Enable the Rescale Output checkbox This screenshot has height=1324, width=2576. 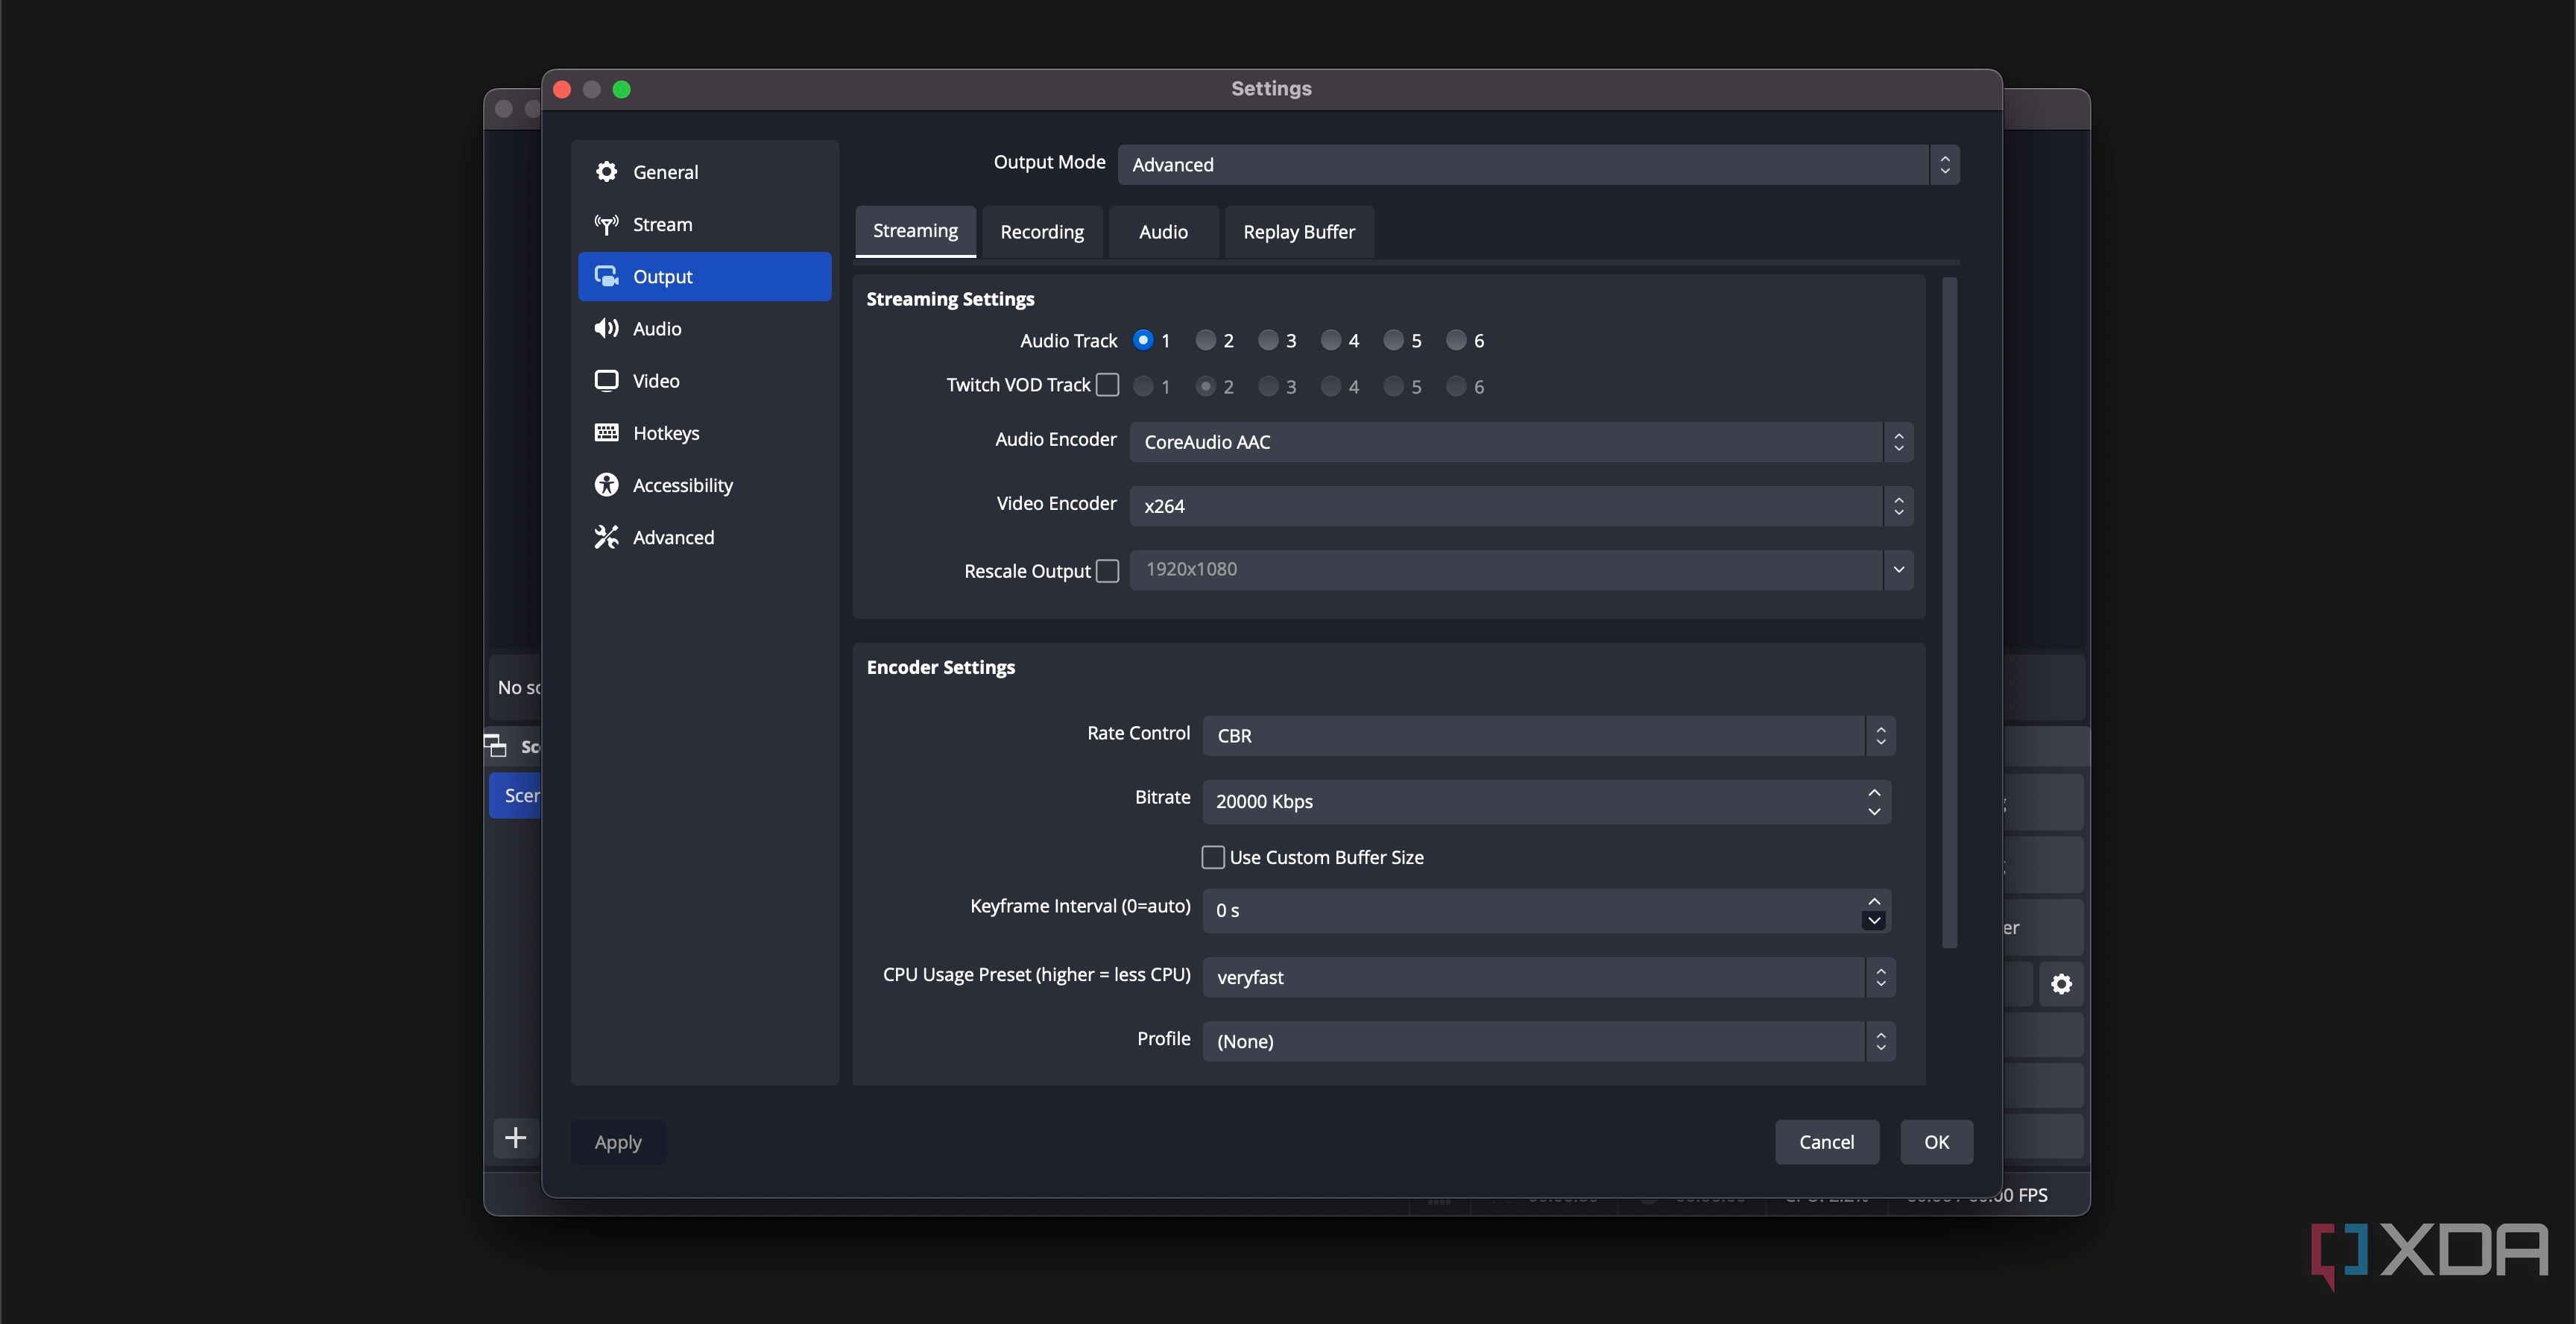point(1107,571)
